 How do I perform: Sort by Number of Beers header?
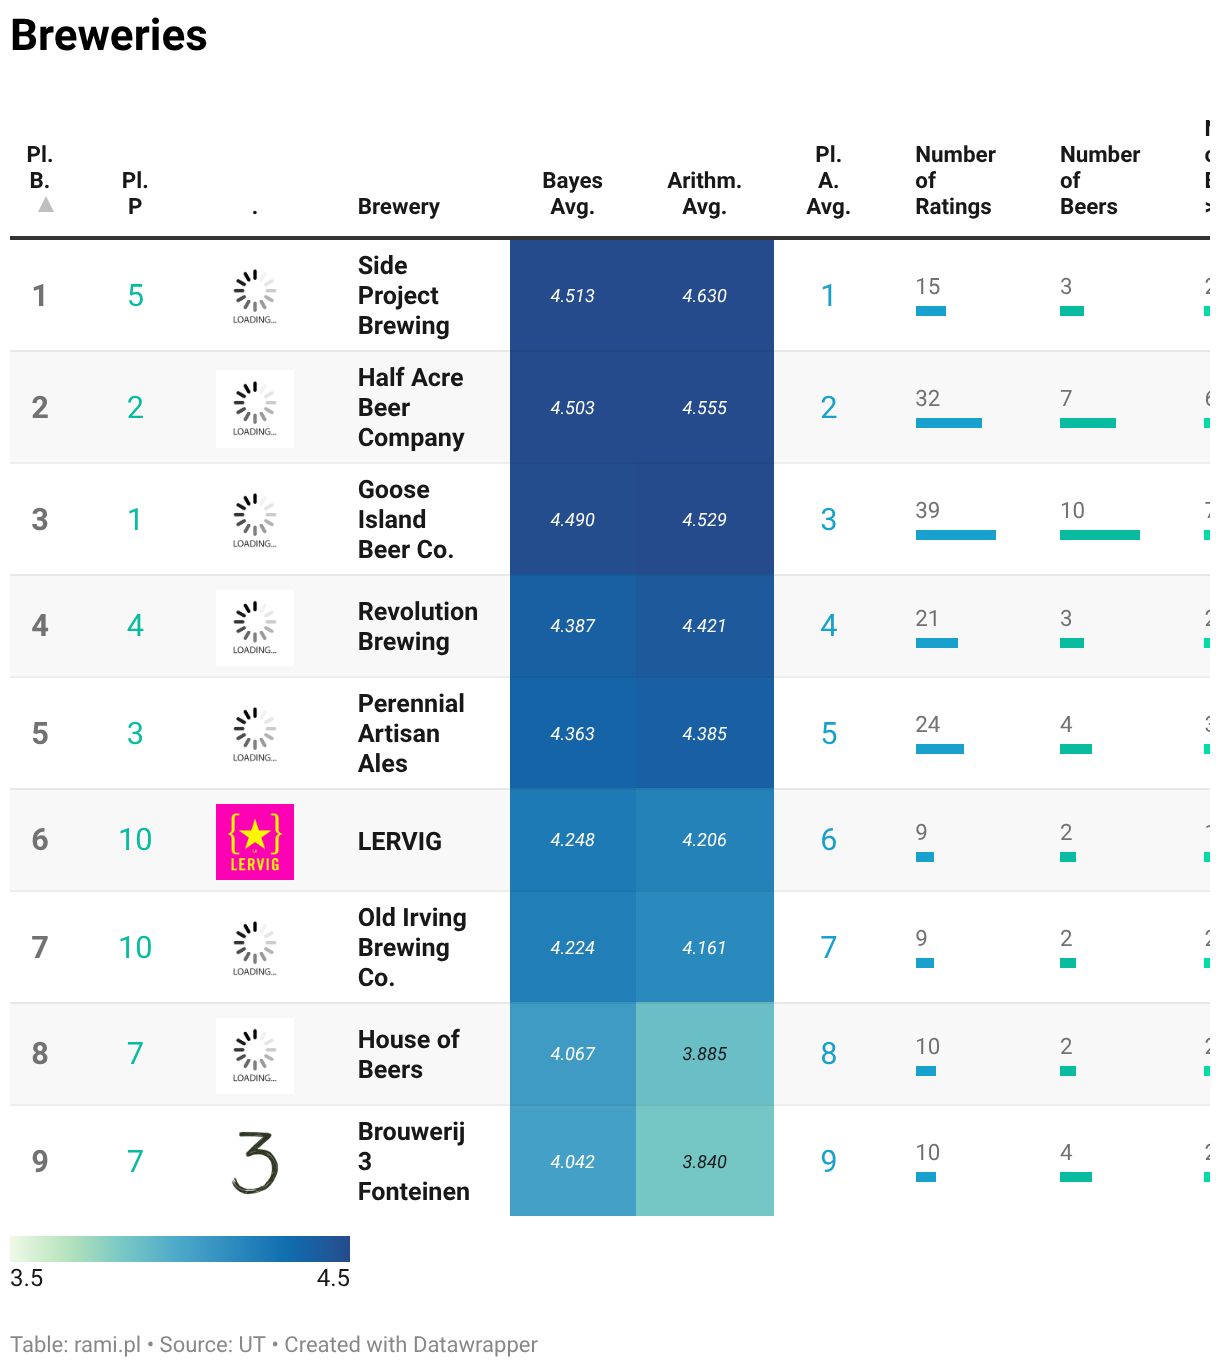1098,180
